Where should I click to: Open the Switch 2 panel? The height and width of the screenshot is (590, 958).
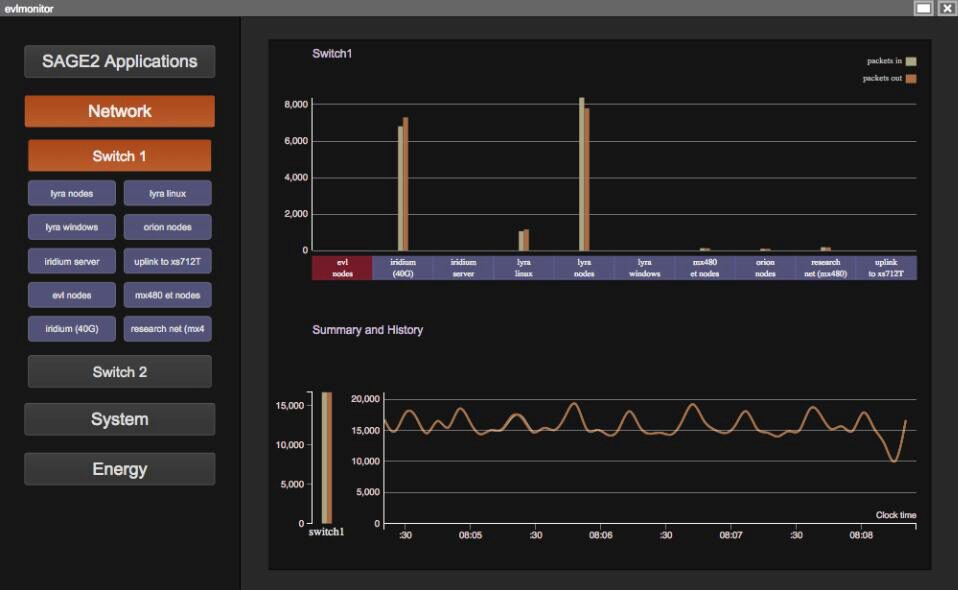click(119, 371)
